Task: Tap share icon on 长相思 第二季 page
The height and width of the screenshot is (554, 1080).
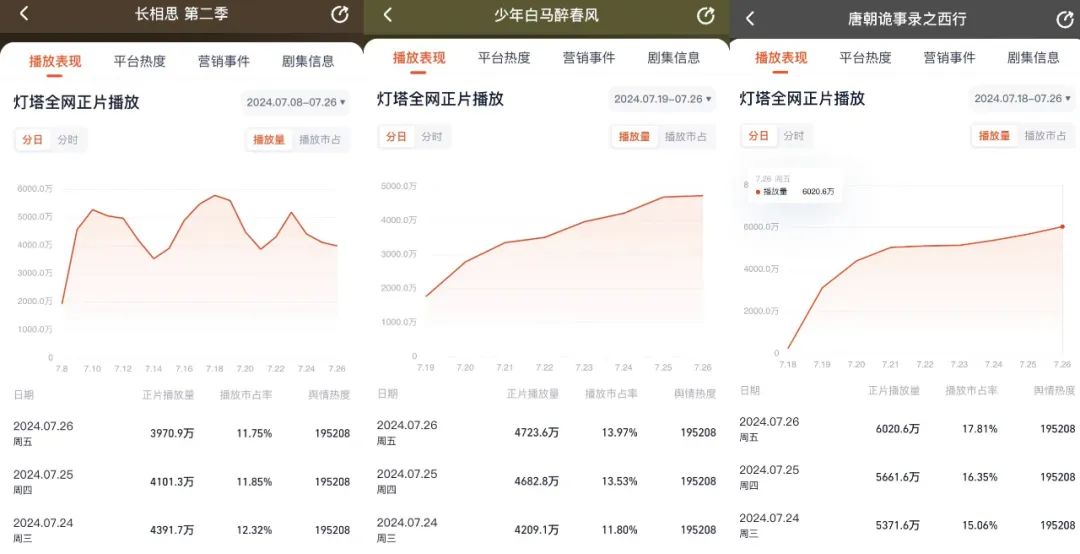Action: click(339, 14)
